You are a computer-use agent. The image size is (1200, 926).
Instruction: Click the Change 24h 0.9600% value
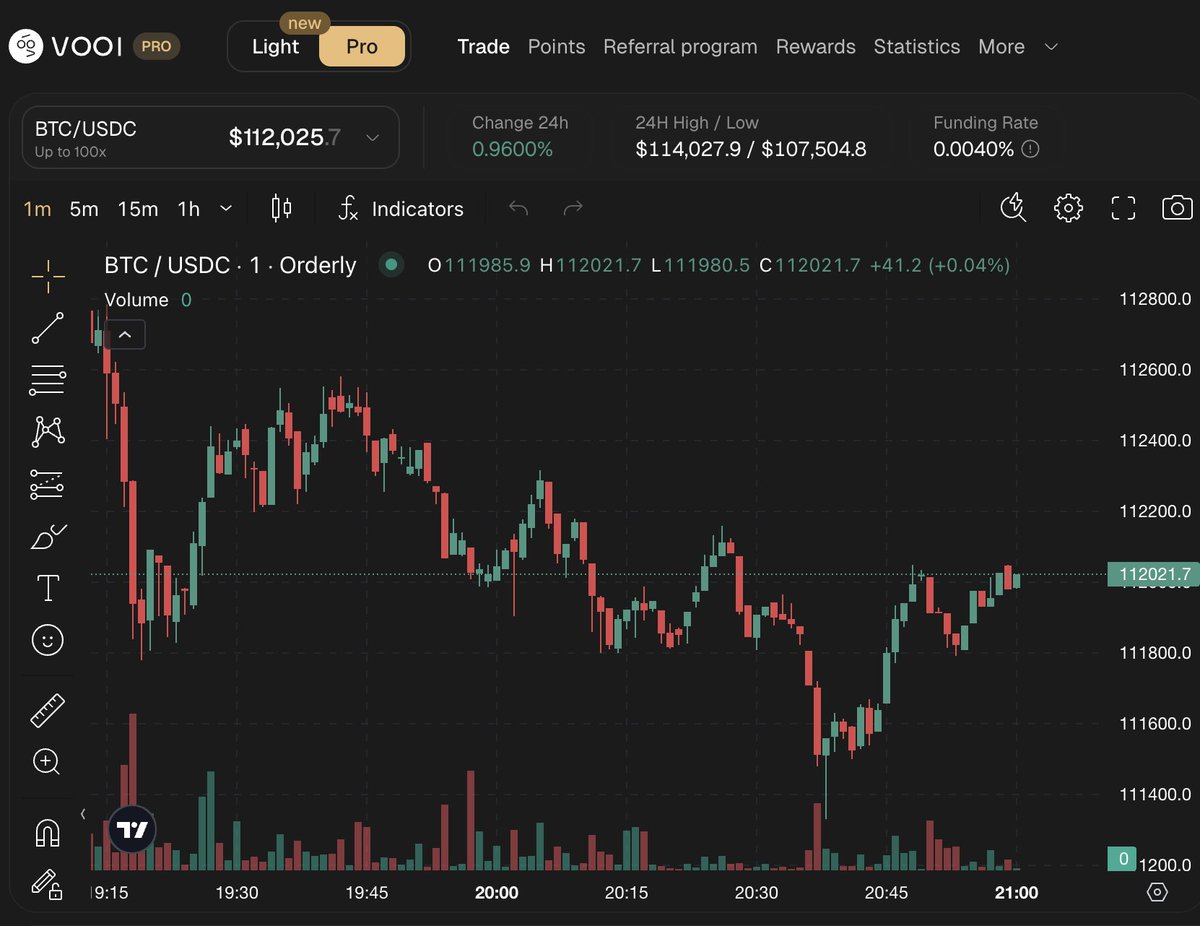coord(512,149)
